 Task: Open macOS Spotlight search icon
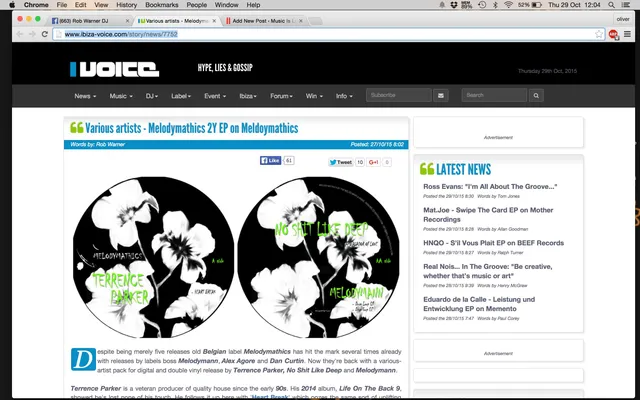tap(611, 5)
